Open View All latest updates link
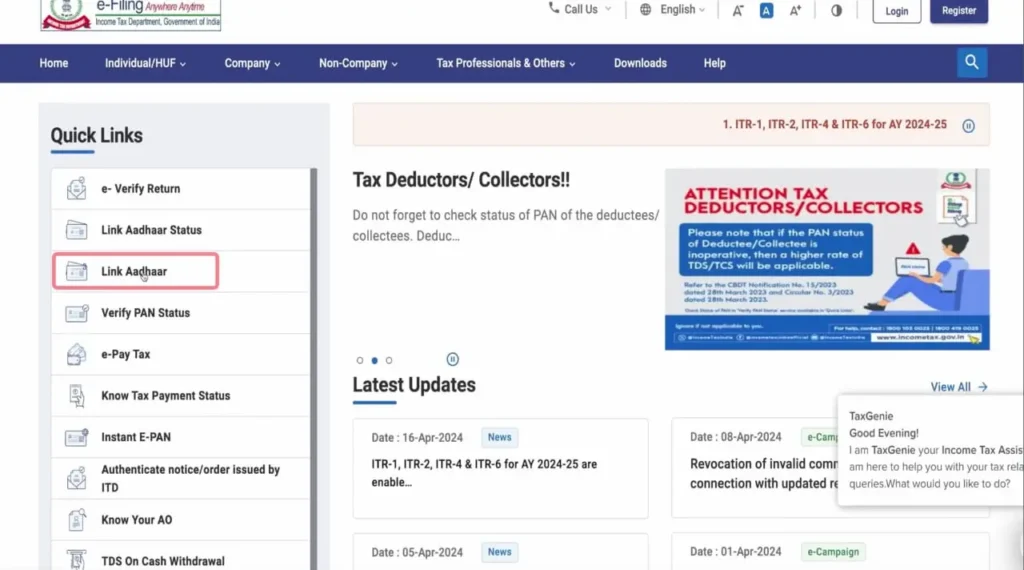The image size is (1024, 570). (958, 387)
